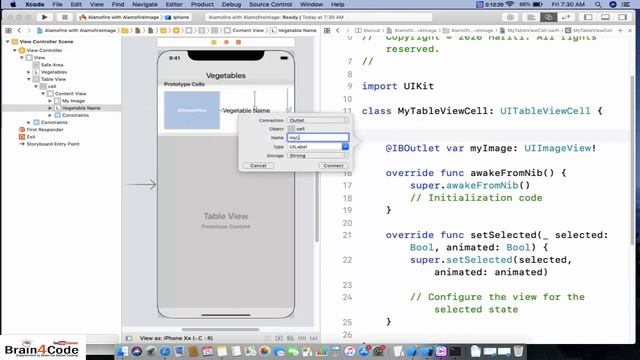Toggle the debug area button
Viewport: 640px width, 360px height.
coord(605,17)
